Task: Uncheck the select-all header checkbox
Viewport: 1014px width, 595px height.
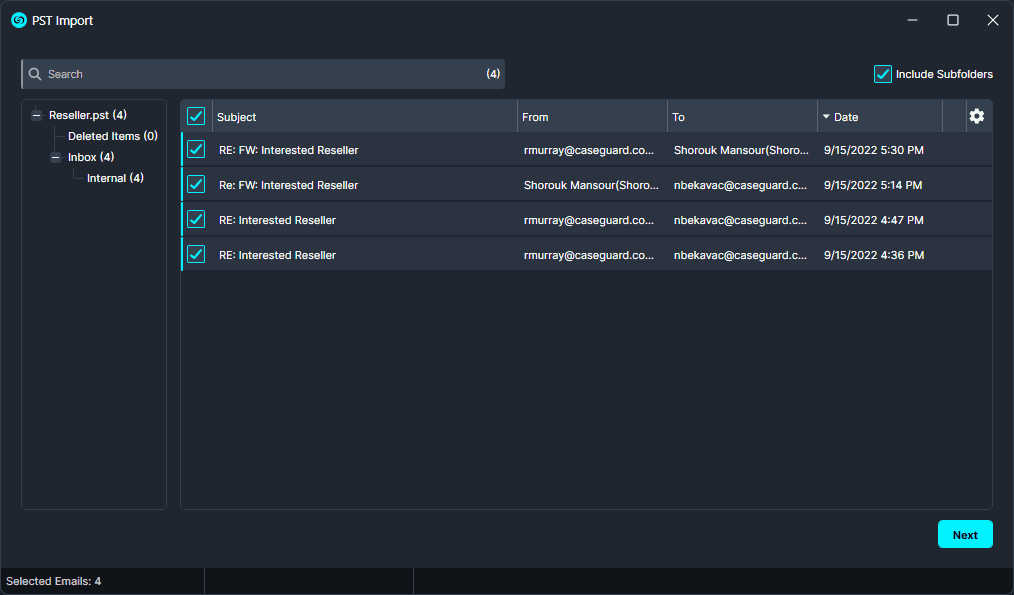Action: point(196,116)
